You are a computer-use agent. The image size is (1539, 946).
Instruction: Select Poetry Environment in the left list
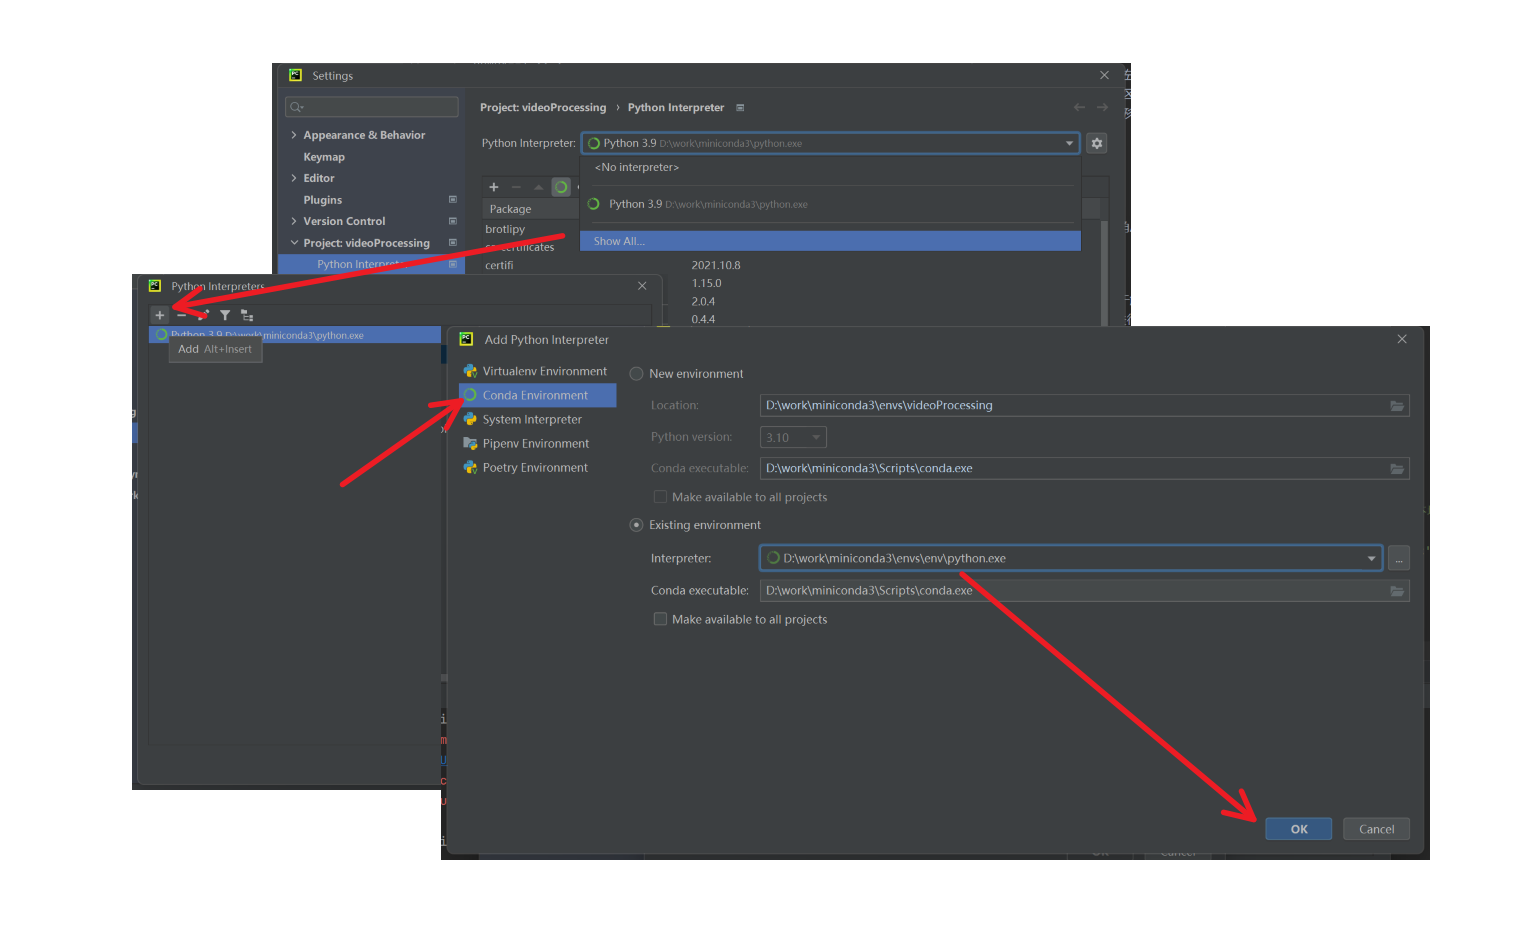(538, 467)
